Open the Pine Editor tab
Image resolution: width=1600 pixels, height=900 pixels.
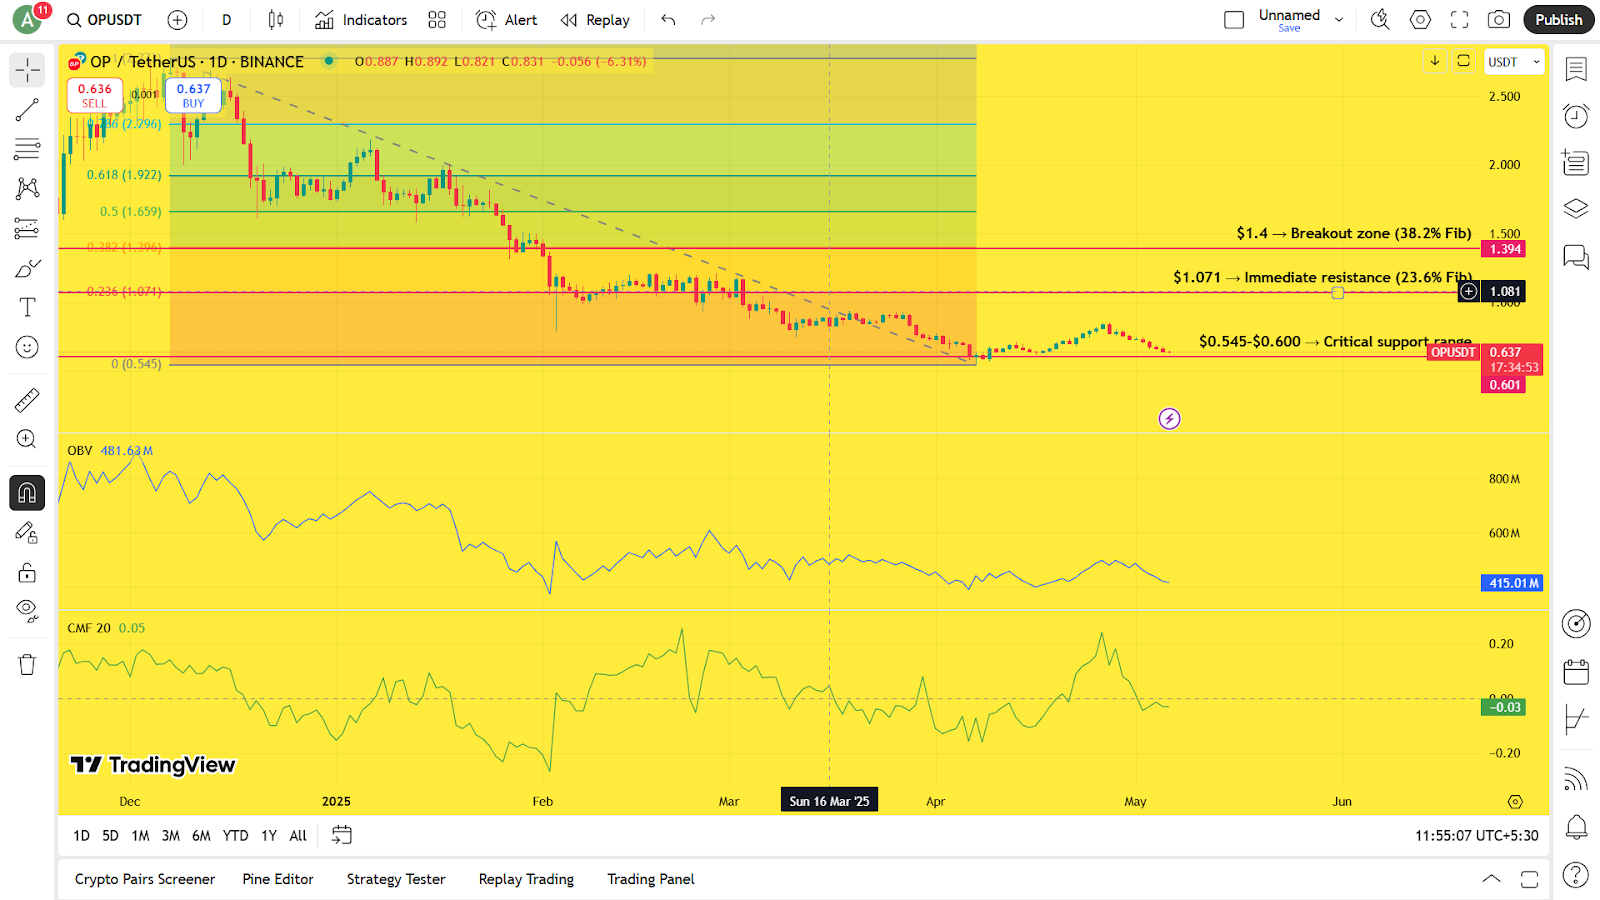[278, 879]
